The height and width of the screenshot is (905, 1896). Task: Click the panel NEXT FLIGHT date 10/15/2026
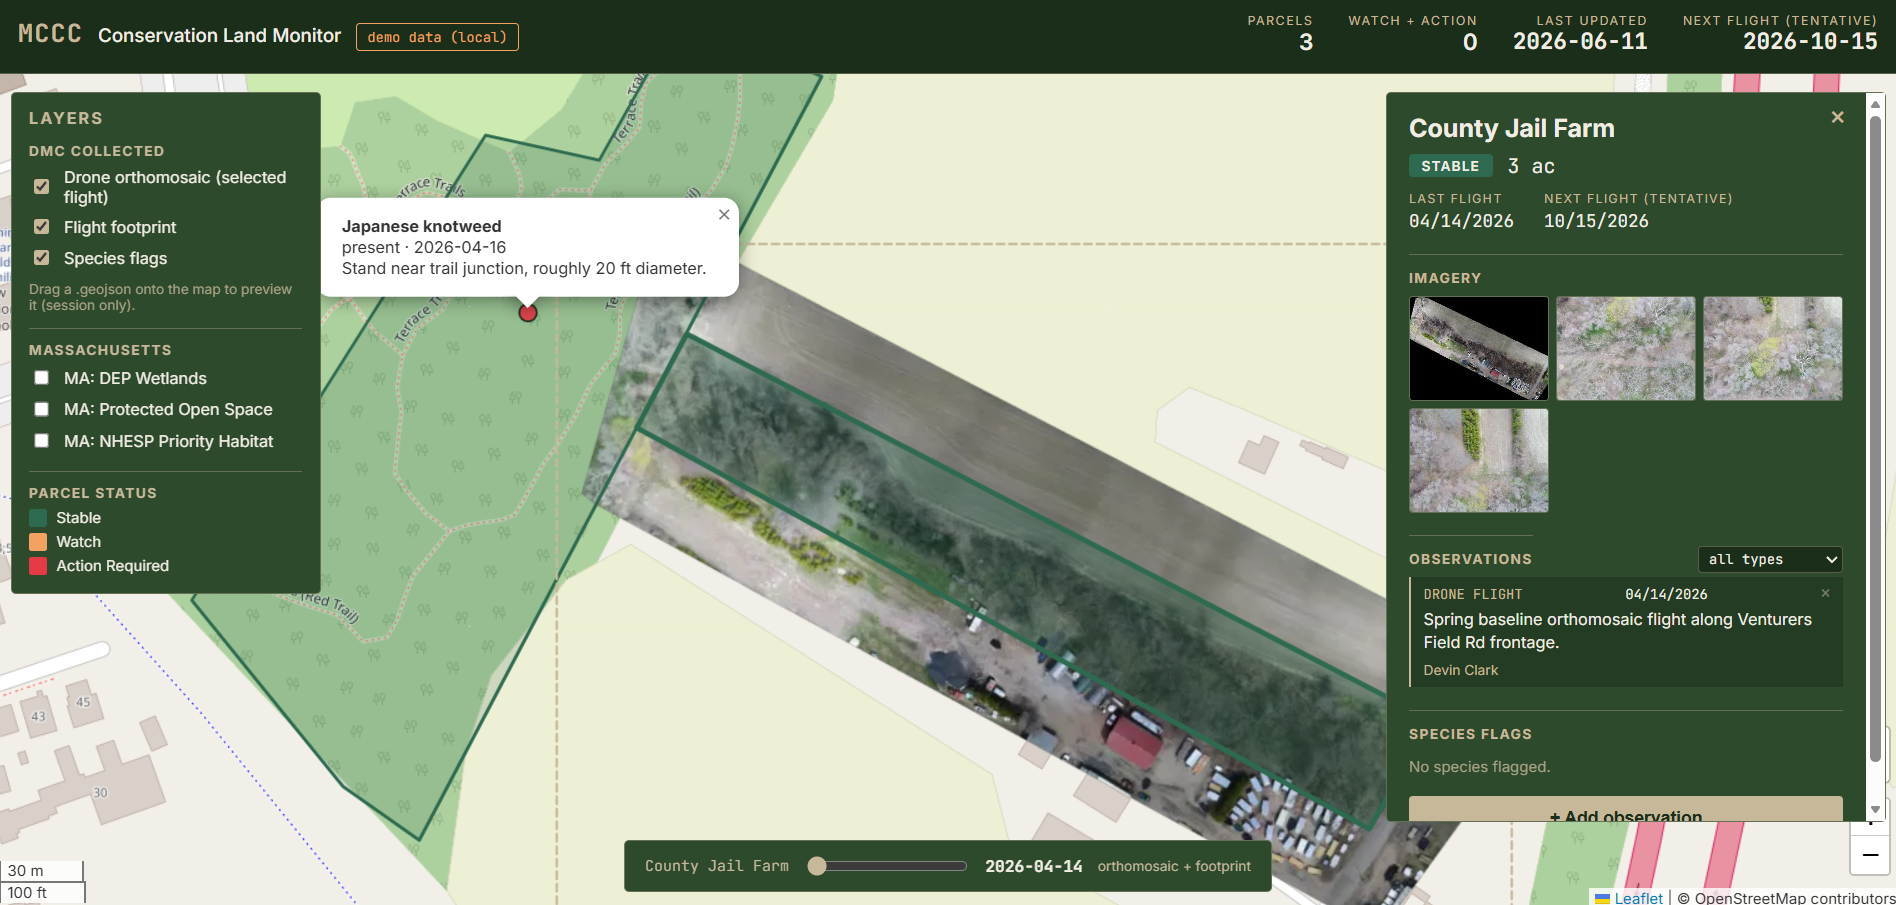(1596, 221)
